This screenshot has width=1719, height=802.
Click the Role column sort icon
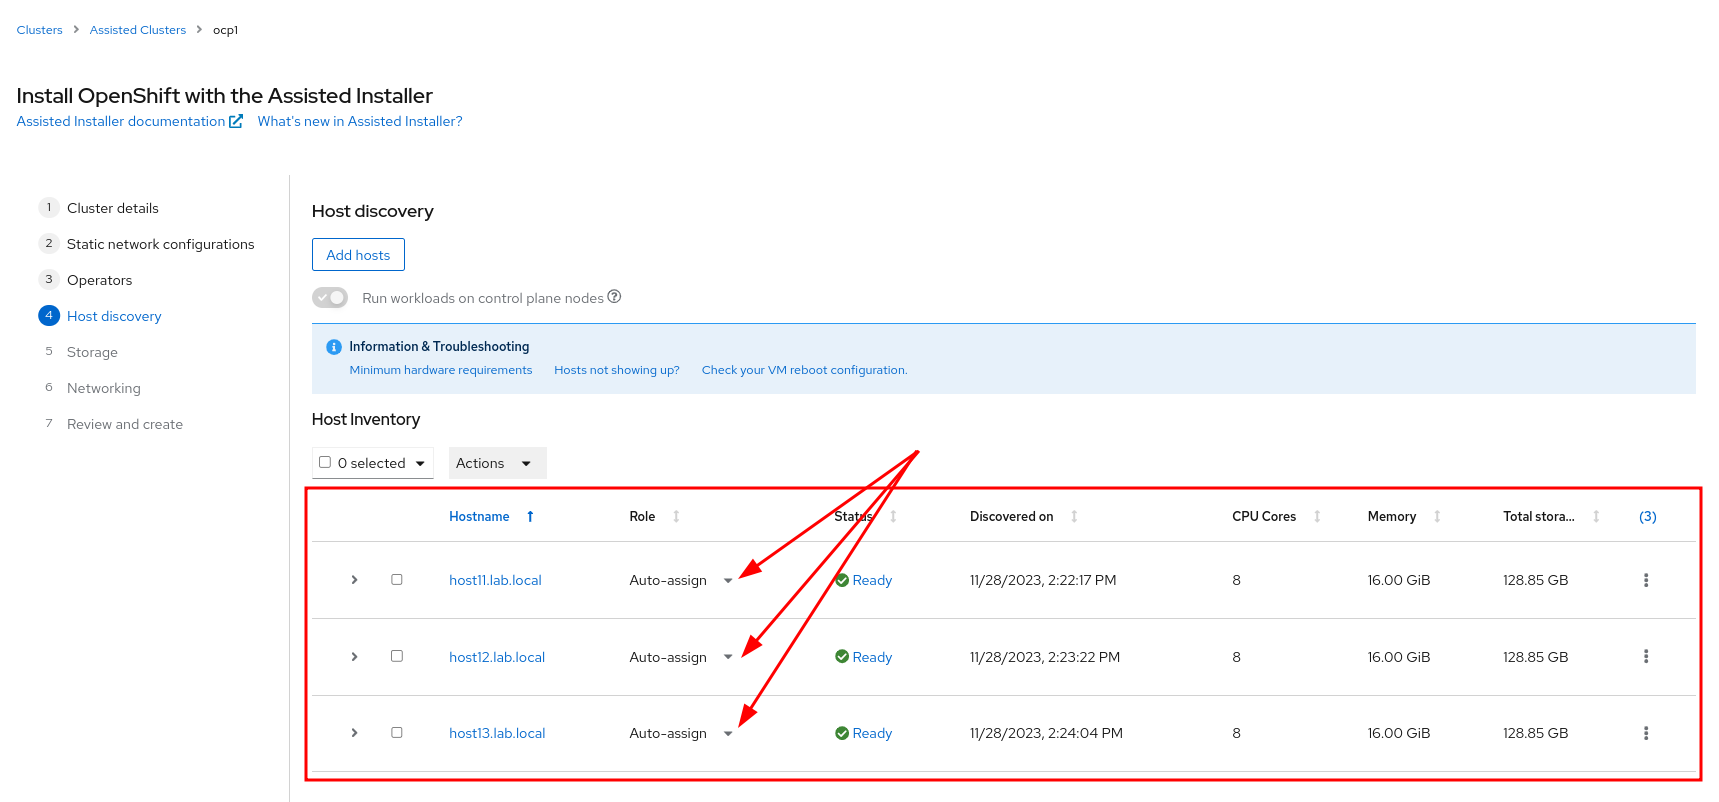pyautogui.click(x=676, y=516)
